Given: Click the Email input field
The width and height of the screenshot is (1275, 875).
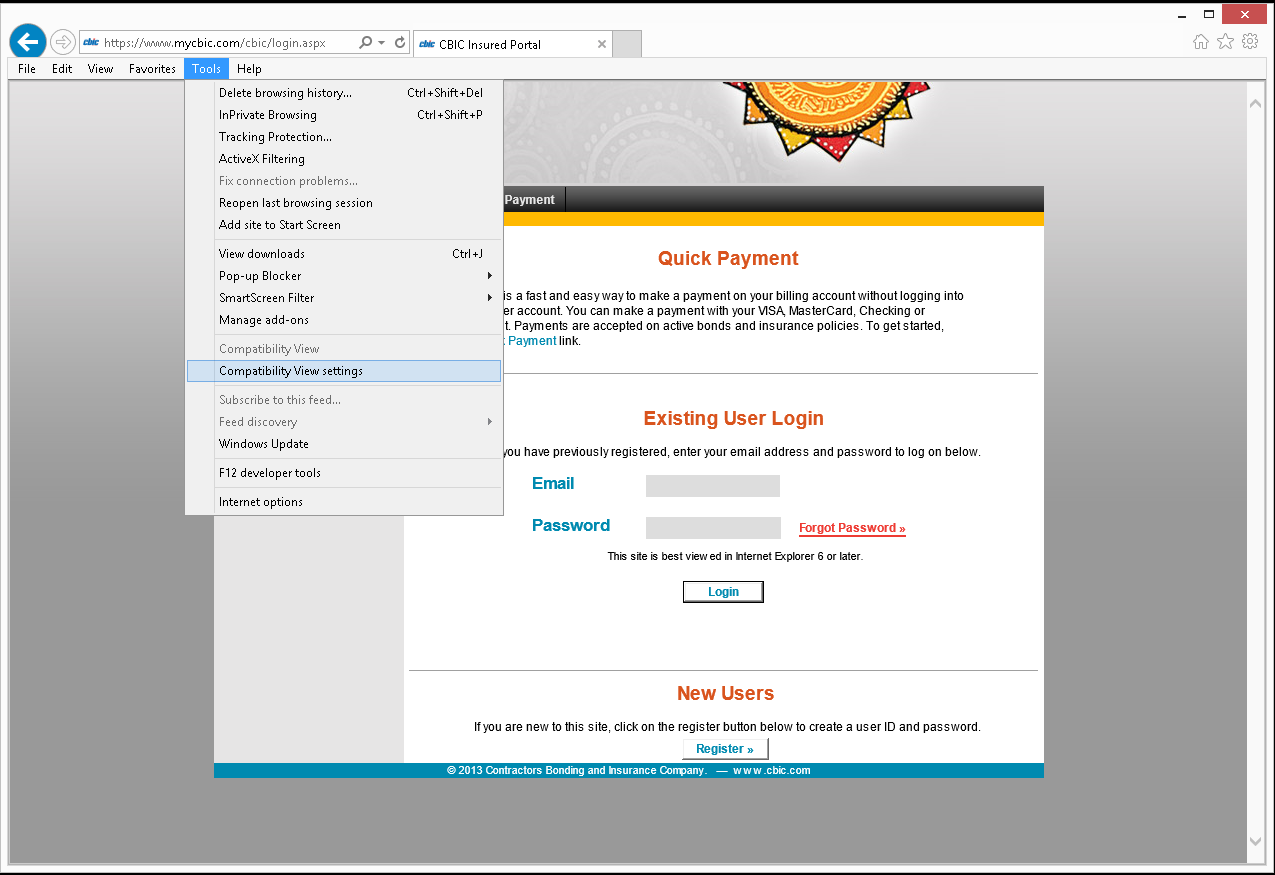Looking at the screenshot, I should coord(713,486).
